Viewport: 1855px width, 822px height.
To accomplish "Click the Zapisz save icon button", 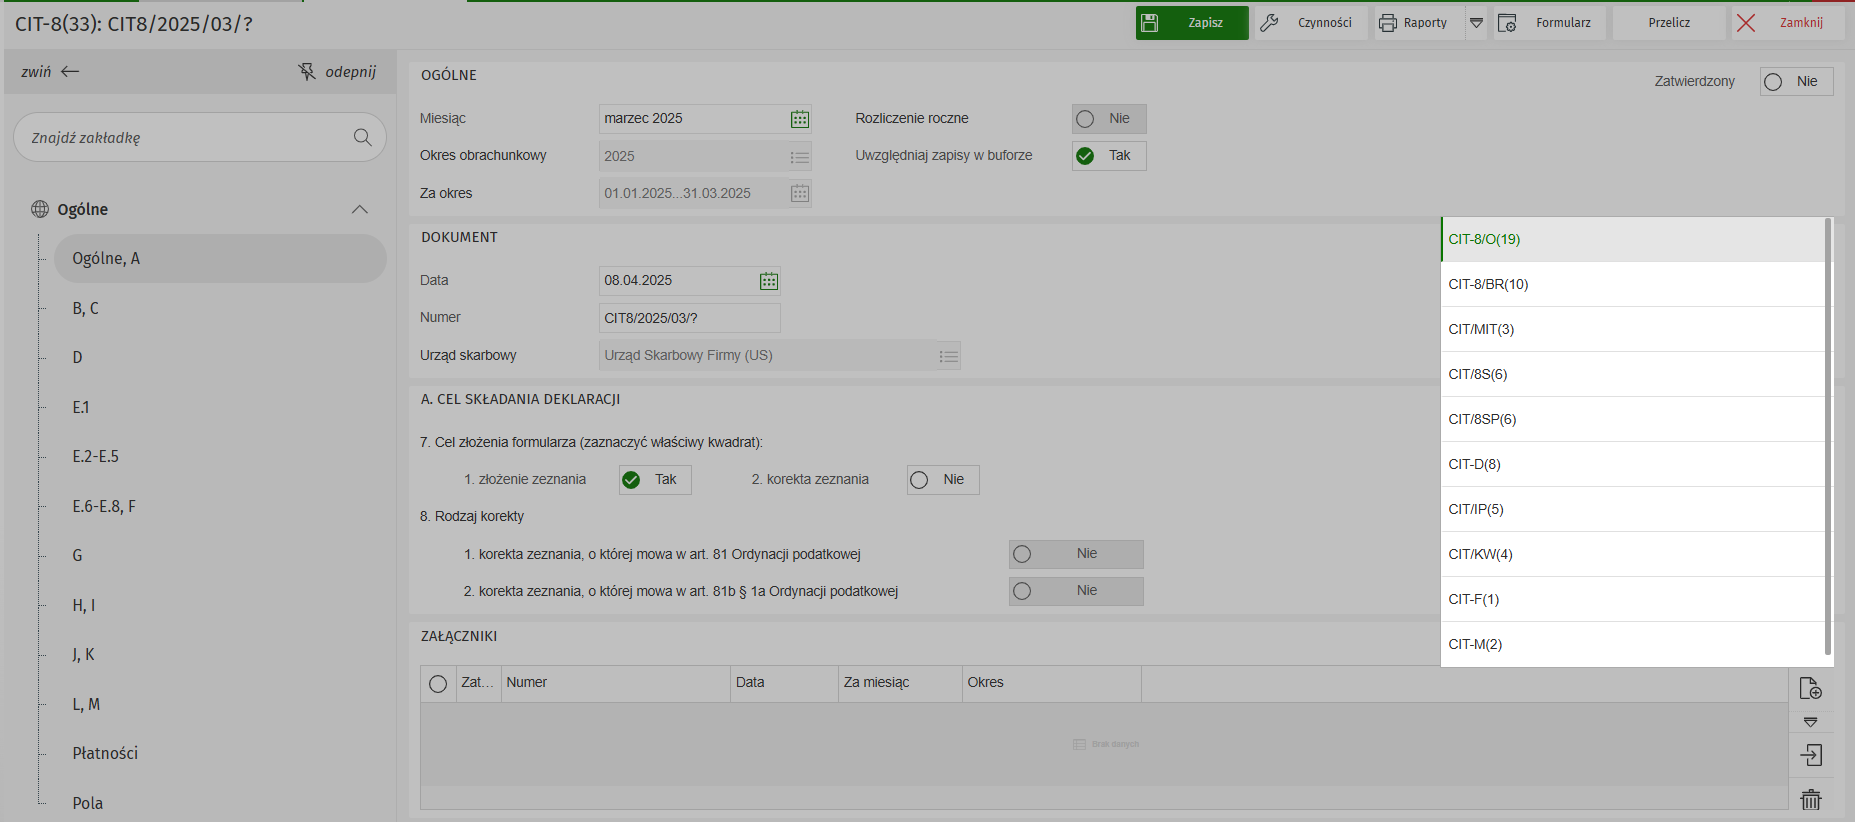I will pyautogui.click(x=1150, y=23).
